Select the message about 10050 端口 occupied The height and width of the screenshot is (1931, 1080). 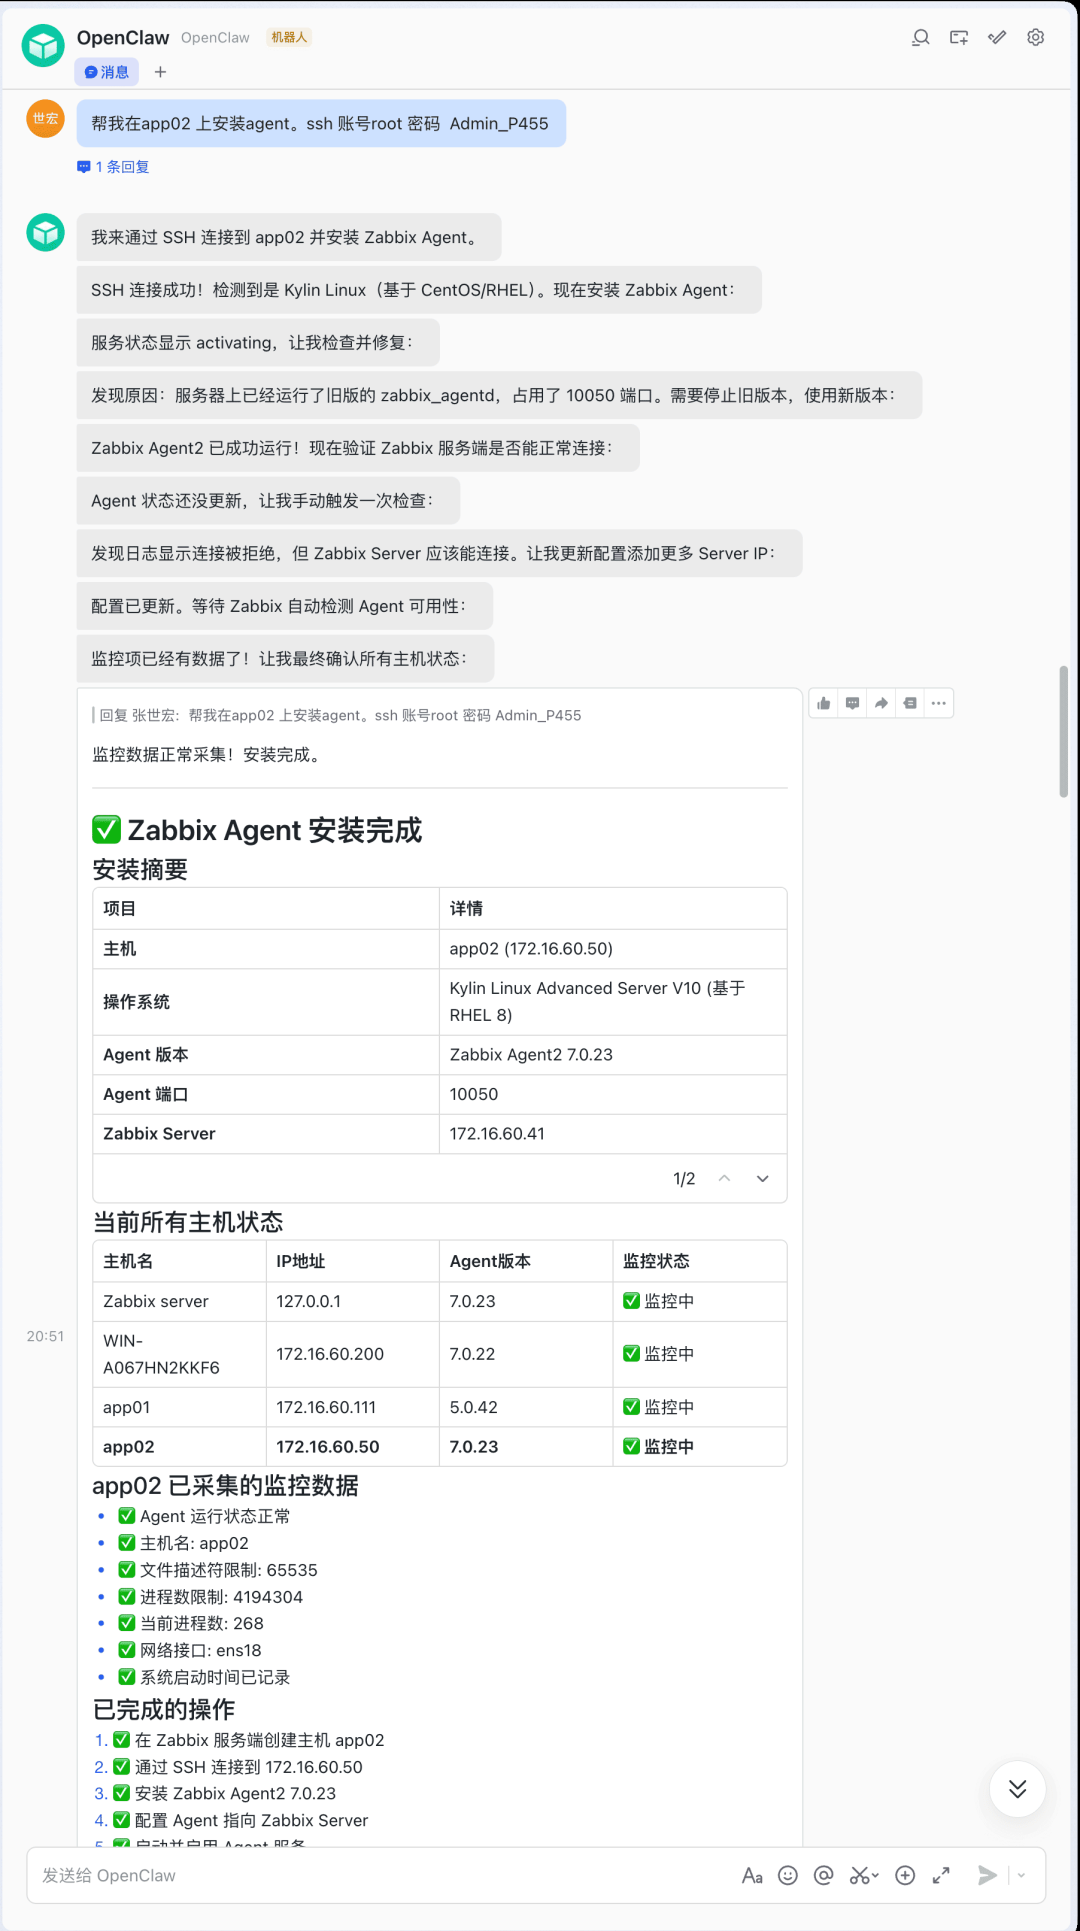click(x=499, y=395)
